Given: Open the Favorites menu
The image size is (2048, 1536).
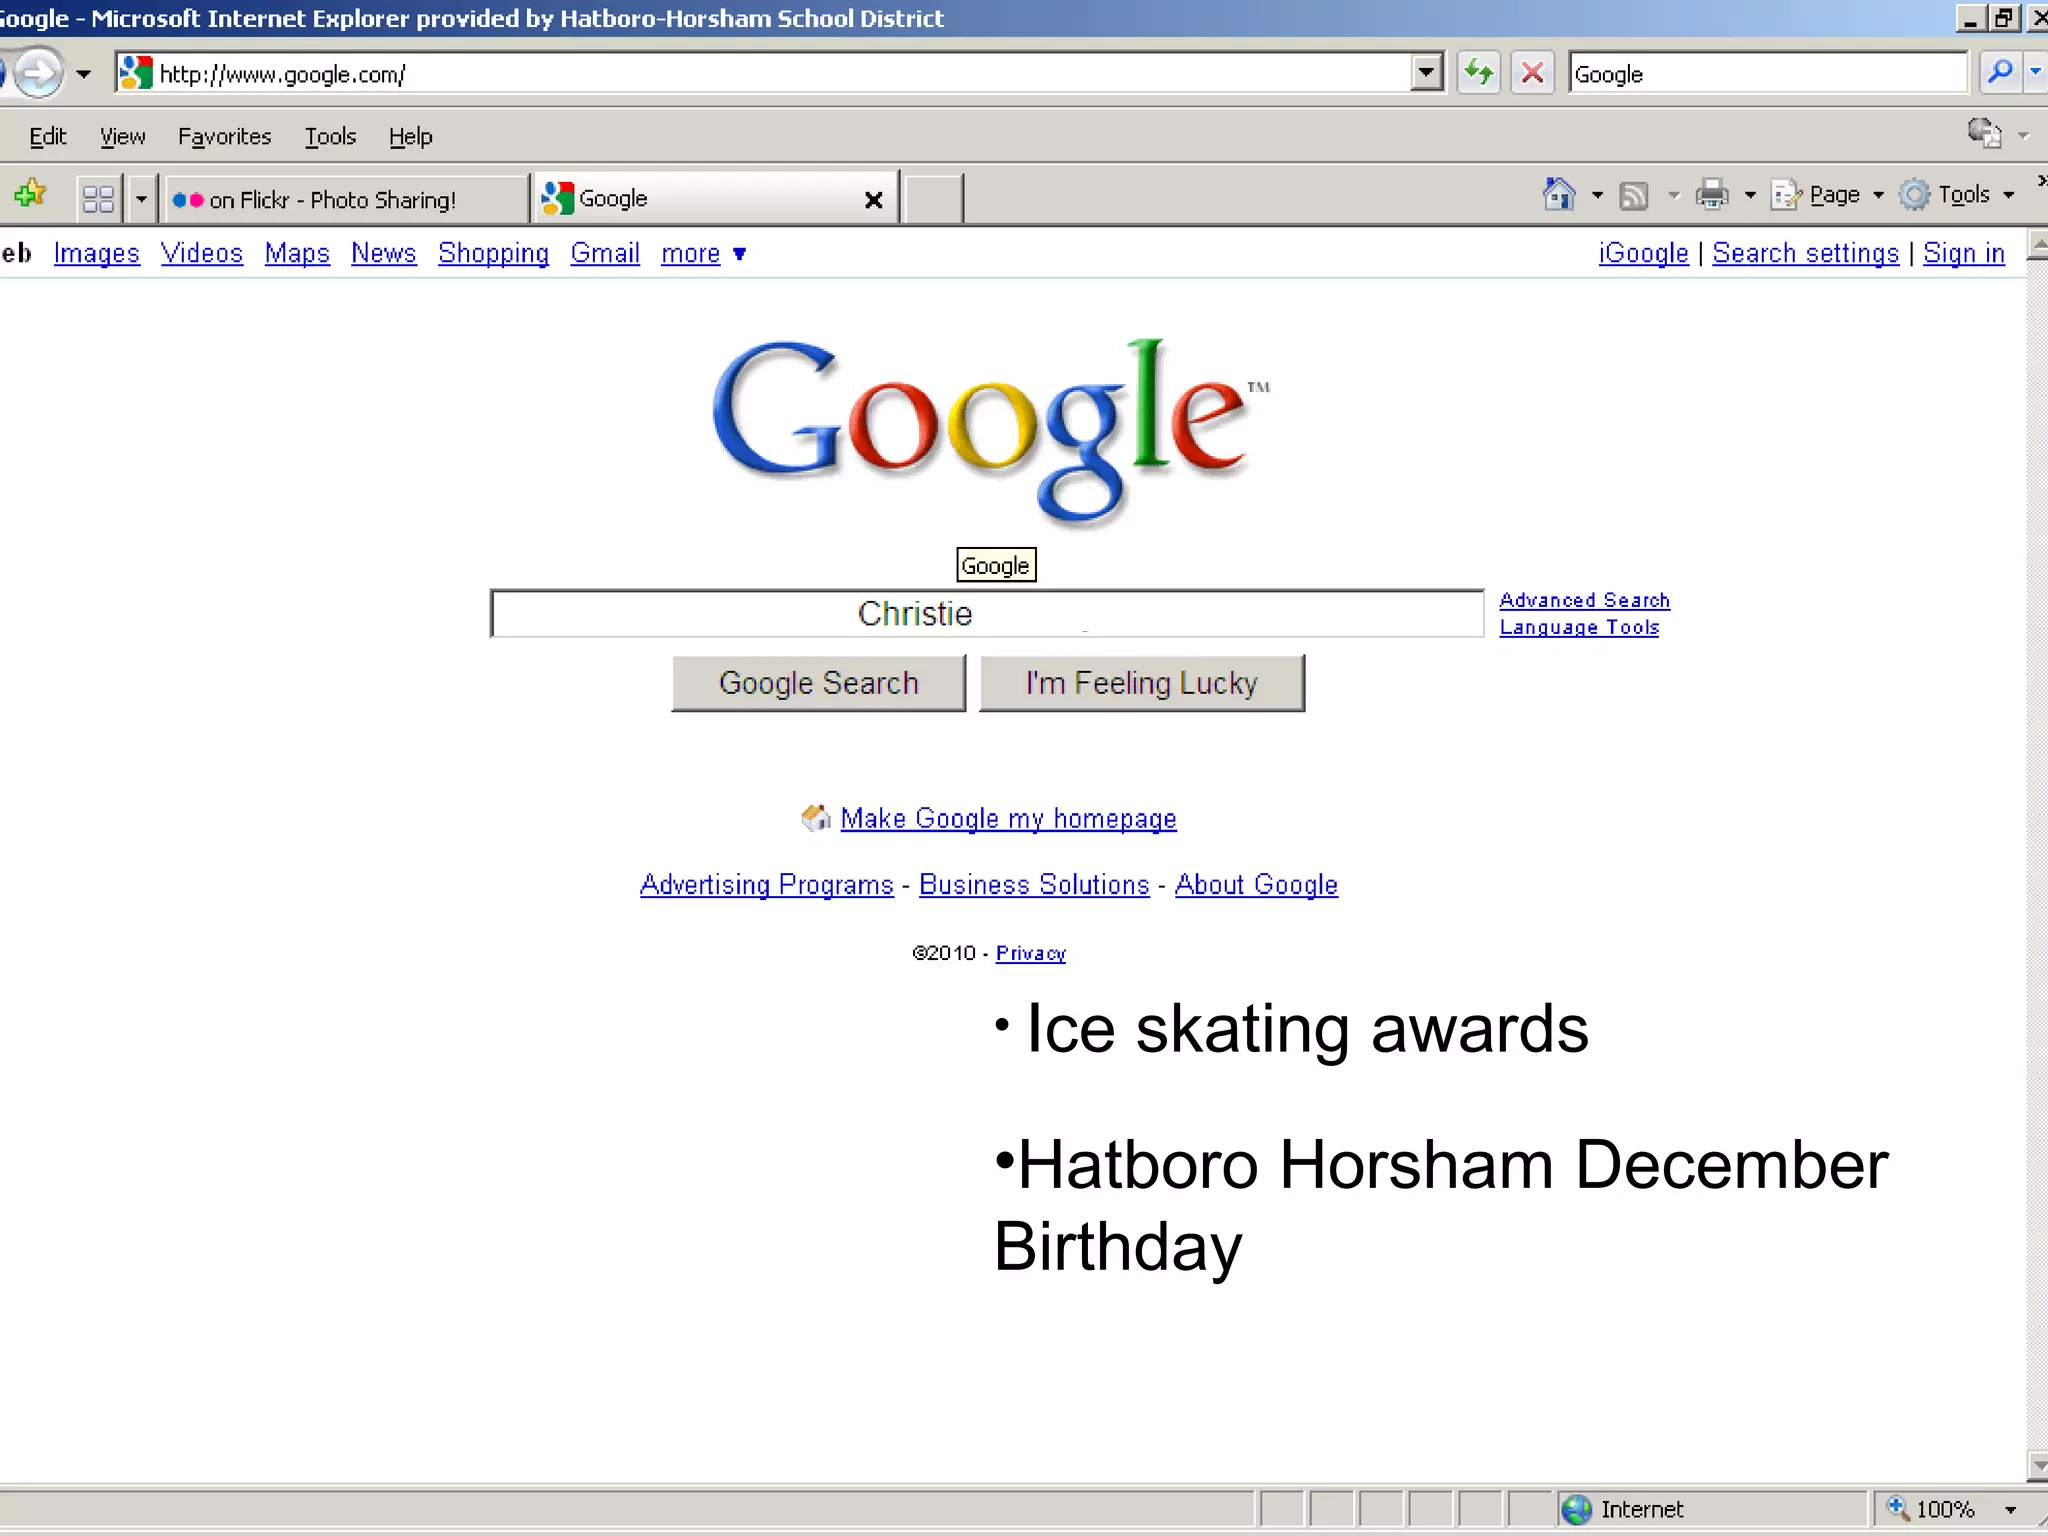Looking at the screenshot, I should [224, 137].
